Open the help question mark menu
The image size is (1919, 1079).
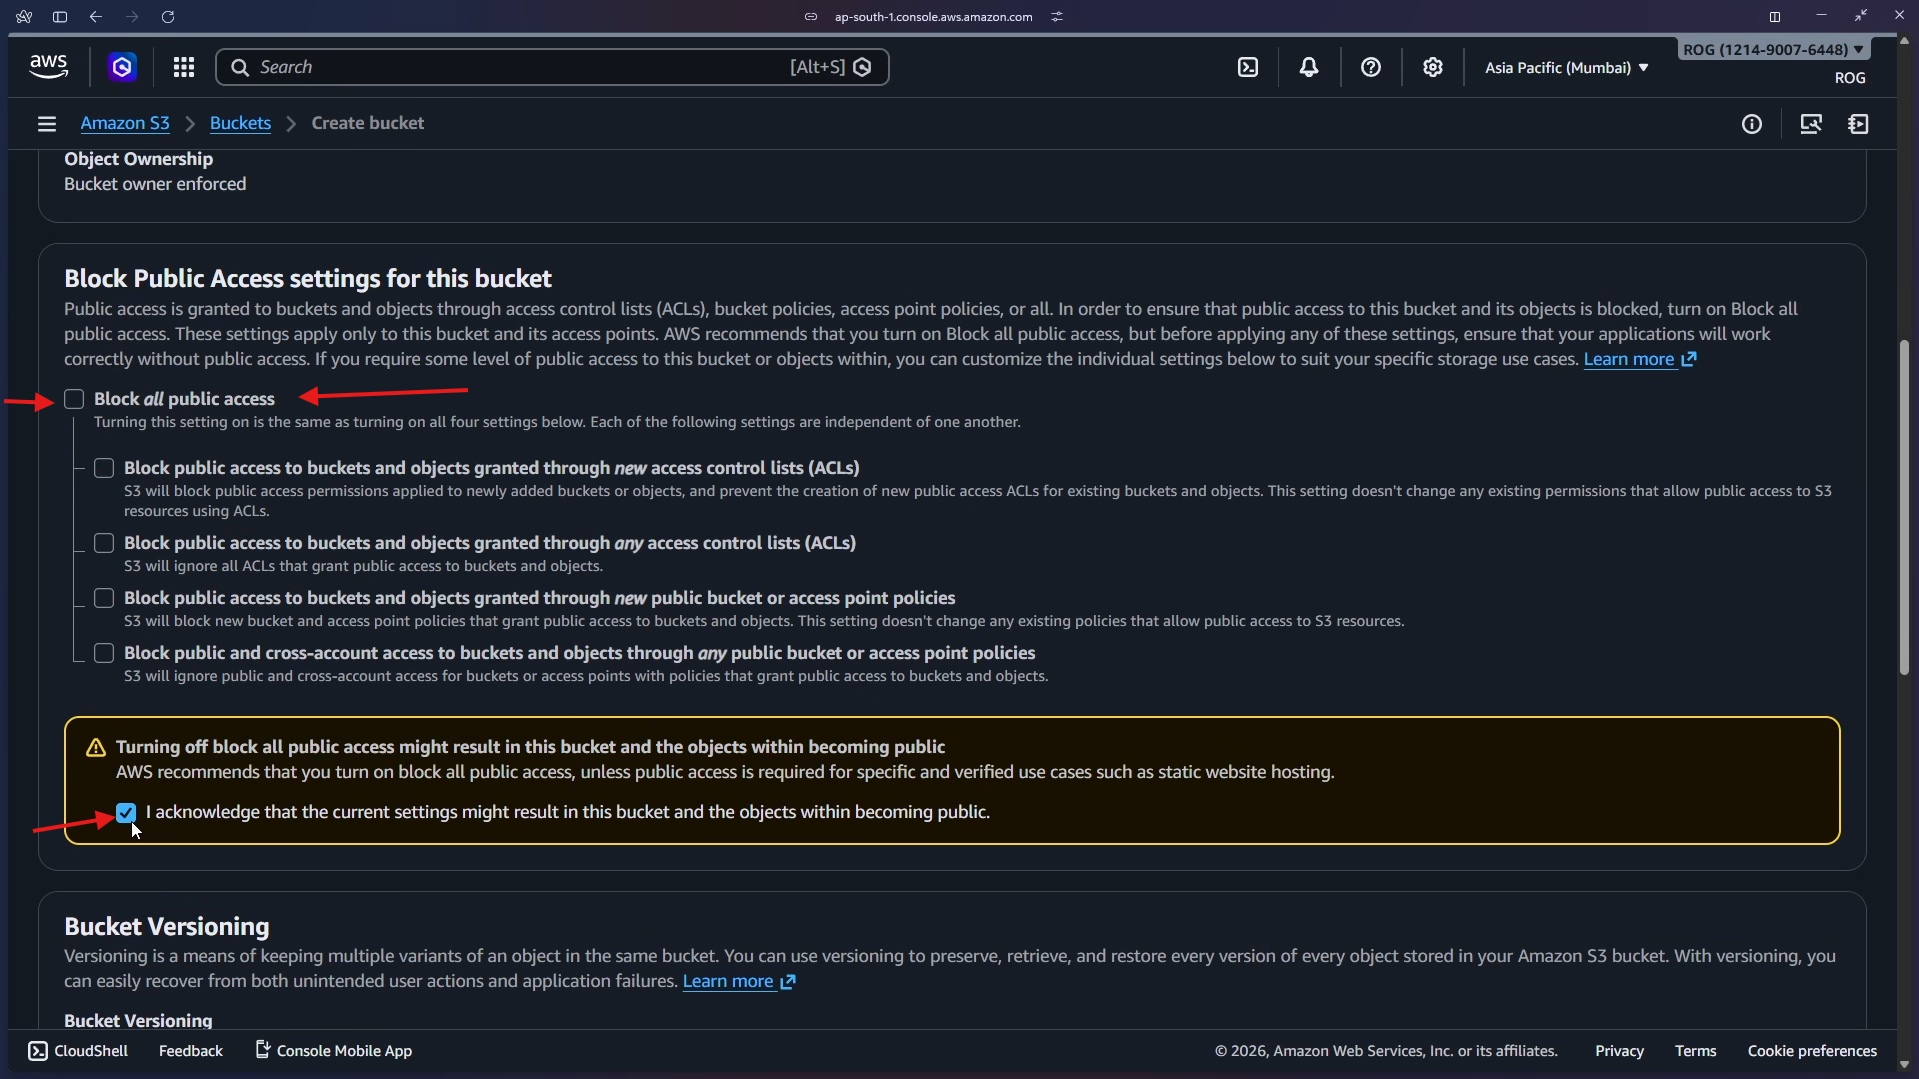(1370, 67)
